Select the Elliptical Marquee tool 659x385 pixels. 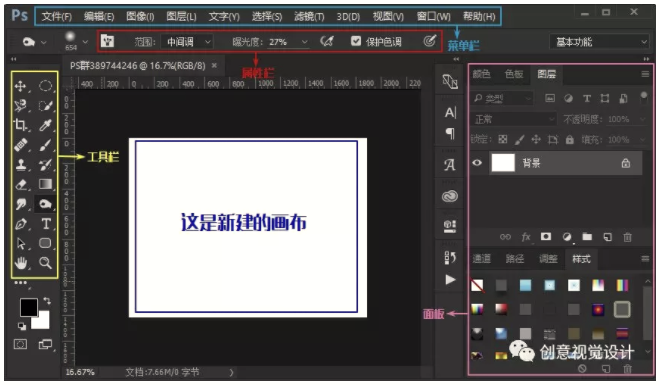click(45, 86)
